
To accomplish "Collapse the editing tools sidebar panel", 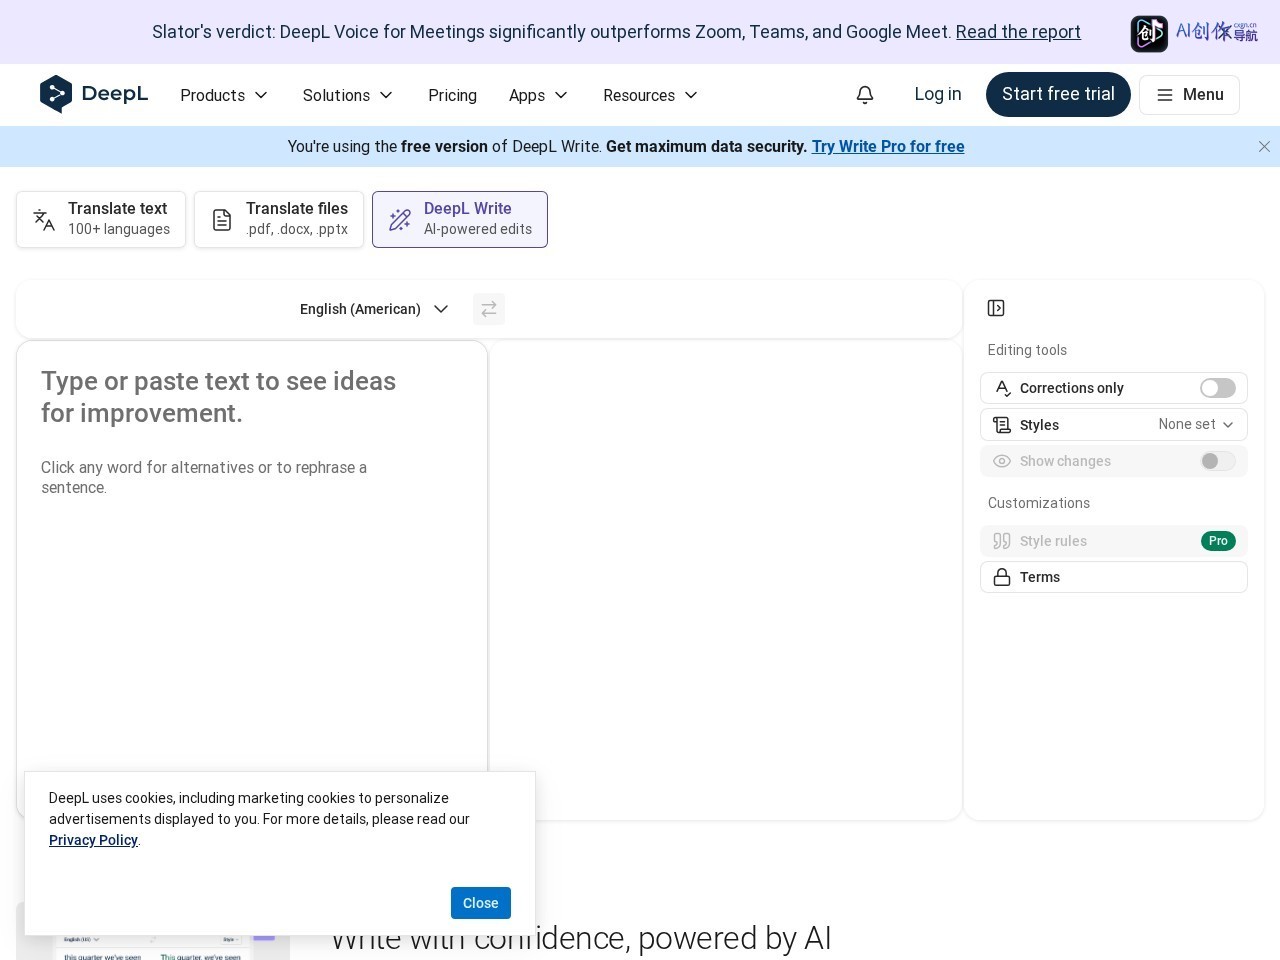I will click(x=996, y=308).
